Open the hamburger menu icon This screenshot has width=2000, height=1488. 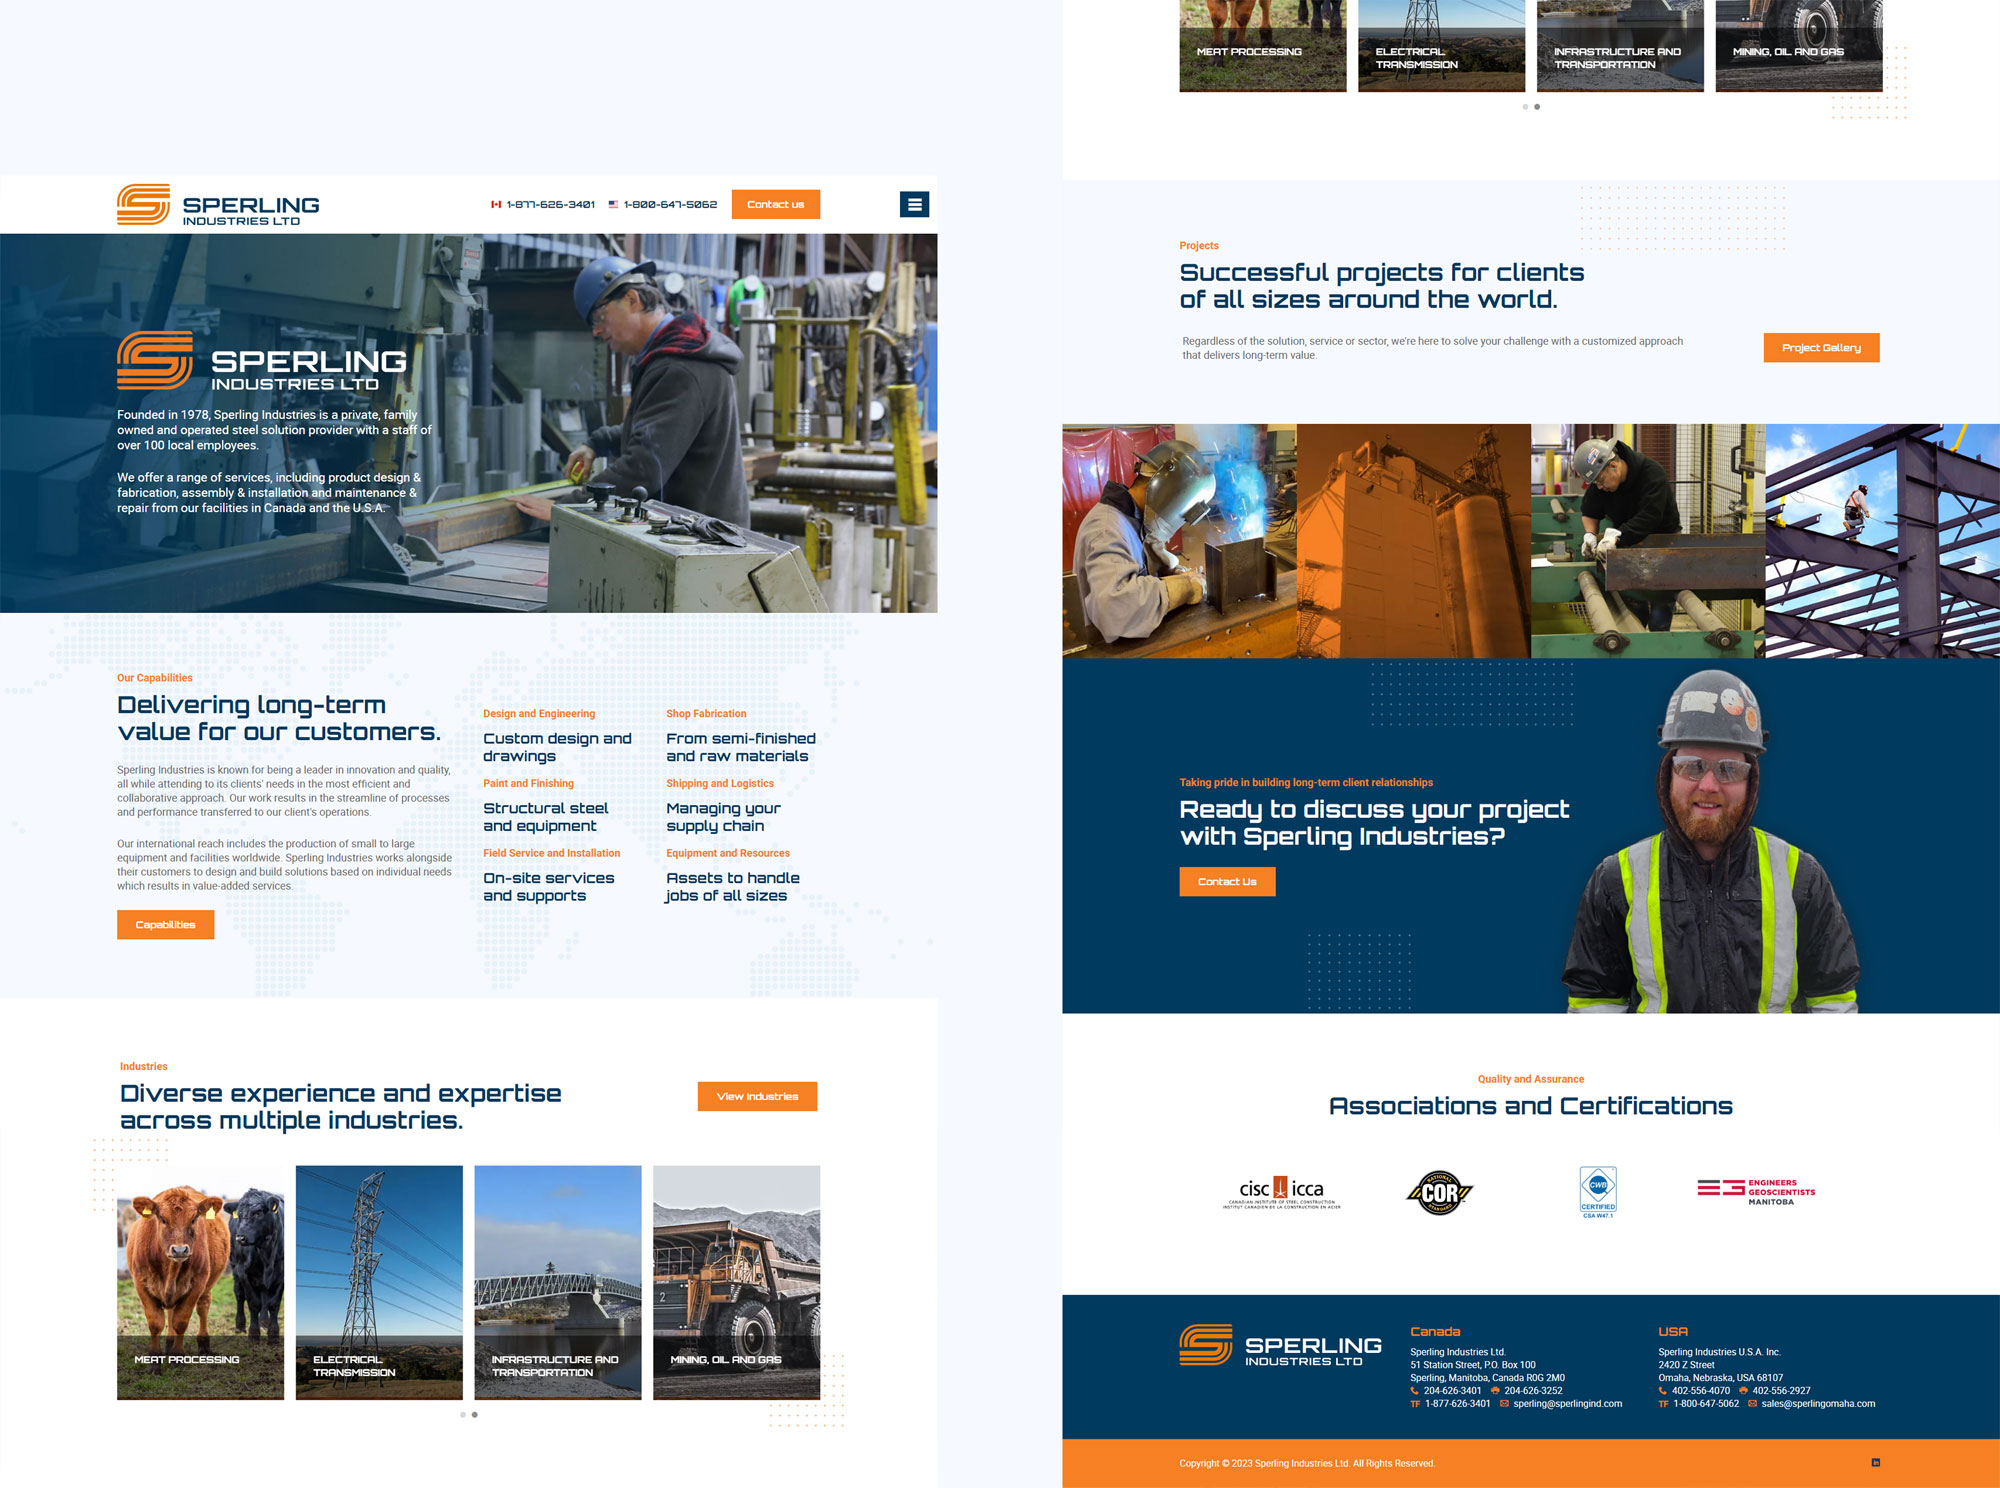point(914,205)
